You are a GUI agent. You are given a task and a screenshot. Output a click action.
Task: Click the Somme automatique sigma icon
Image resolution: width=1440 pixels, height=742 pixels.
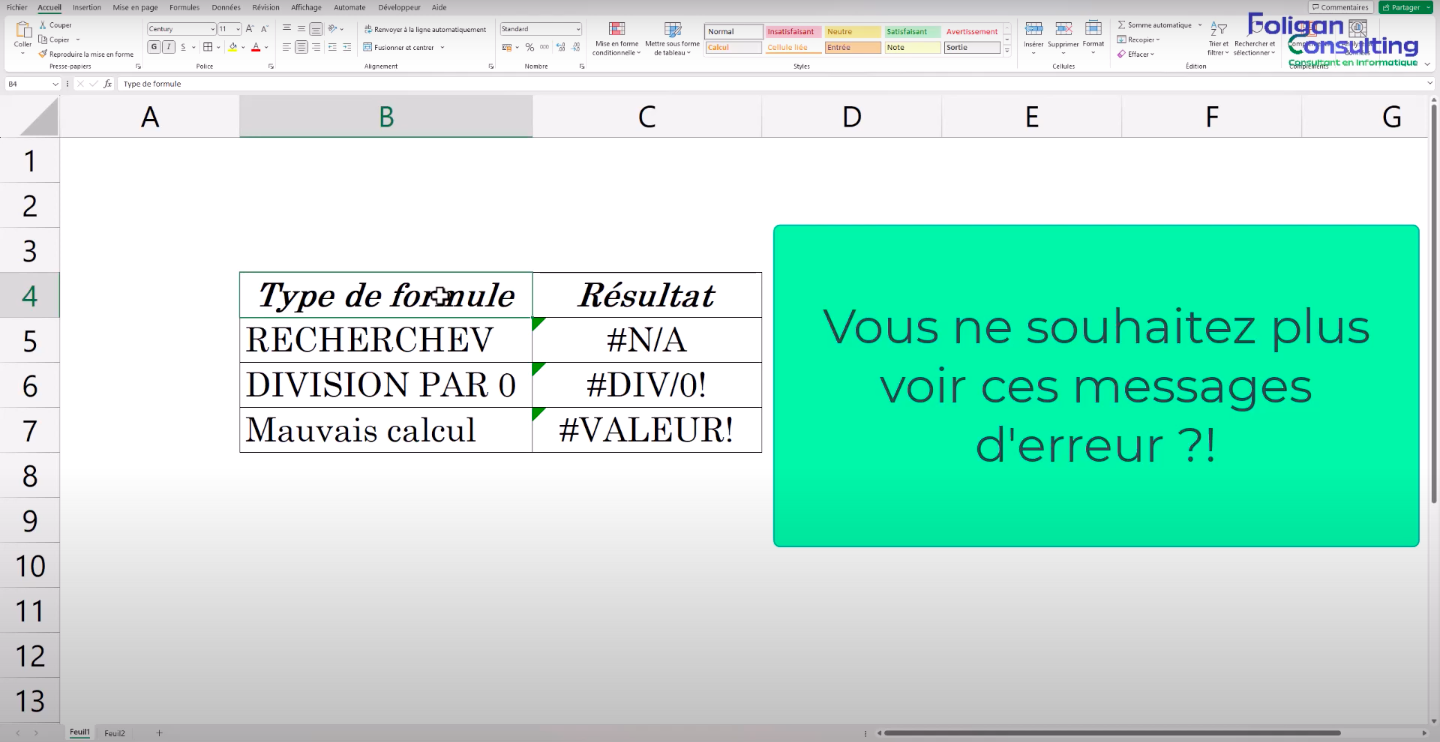(x=1121, y=25)
